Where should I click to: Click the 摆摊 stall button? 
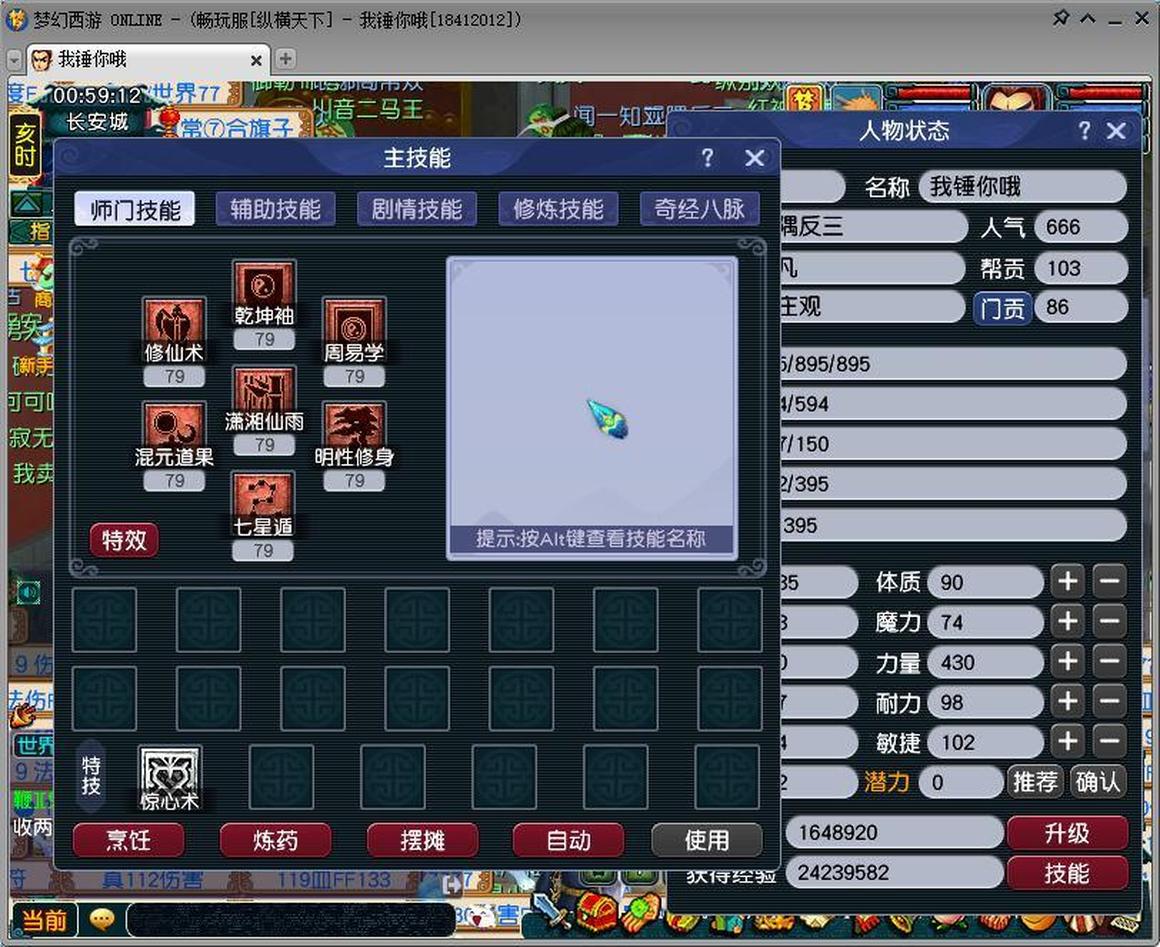click(423, 840)
